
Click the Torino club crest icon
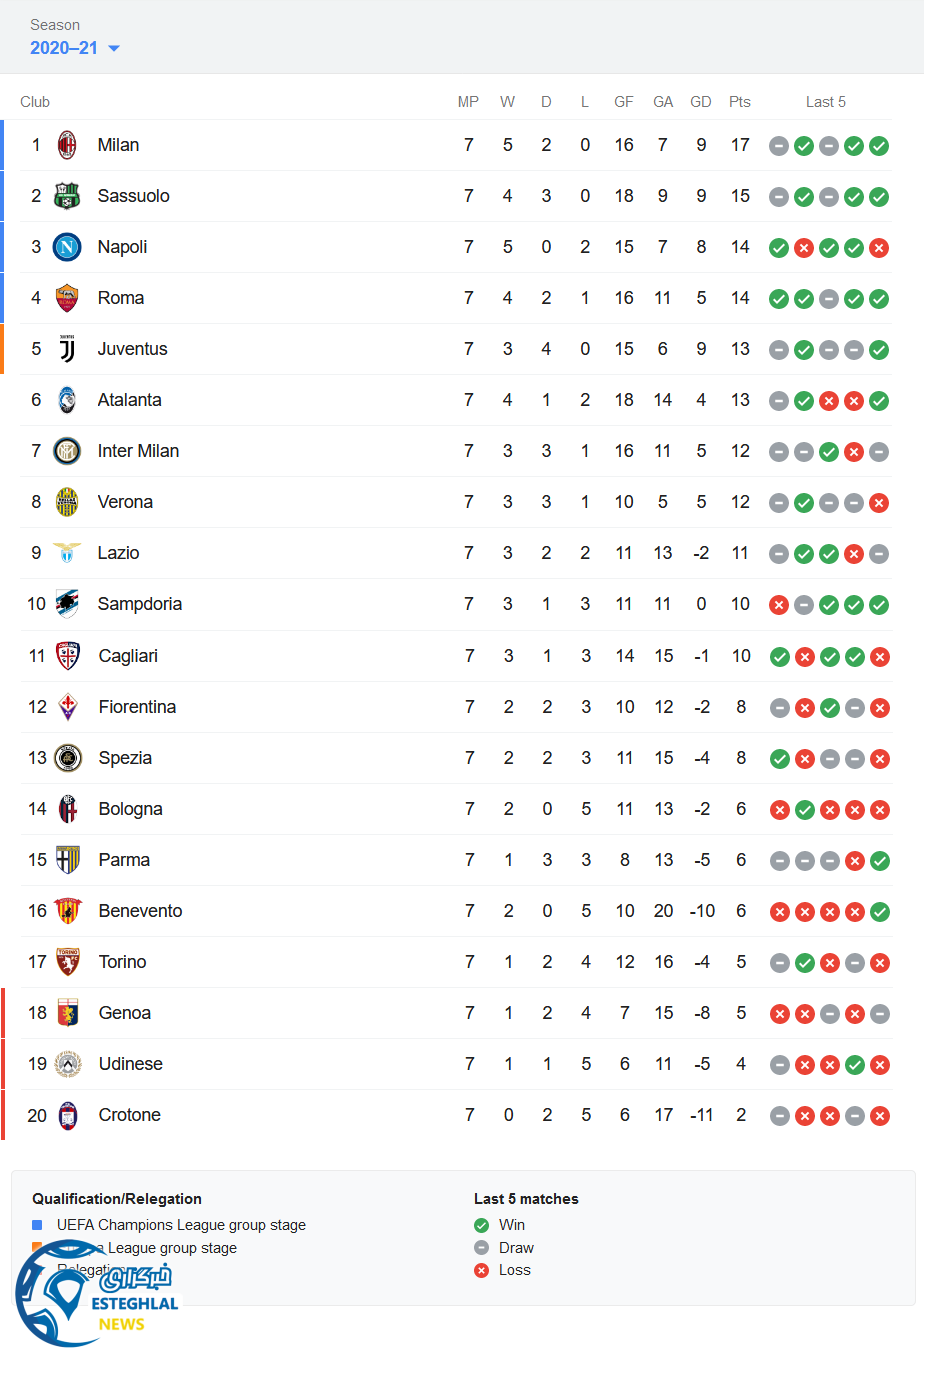pos(68,962)
